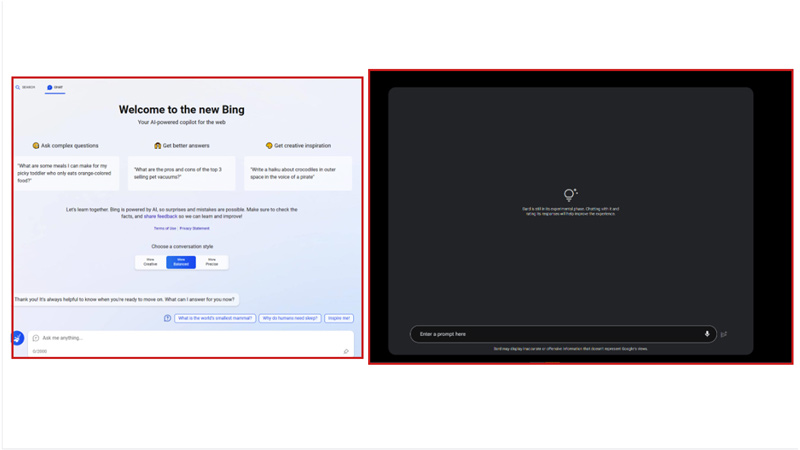Click the 'Get creative inspiration' emoji icon
This screenshot has width=800, height=450.
[269, 145]
